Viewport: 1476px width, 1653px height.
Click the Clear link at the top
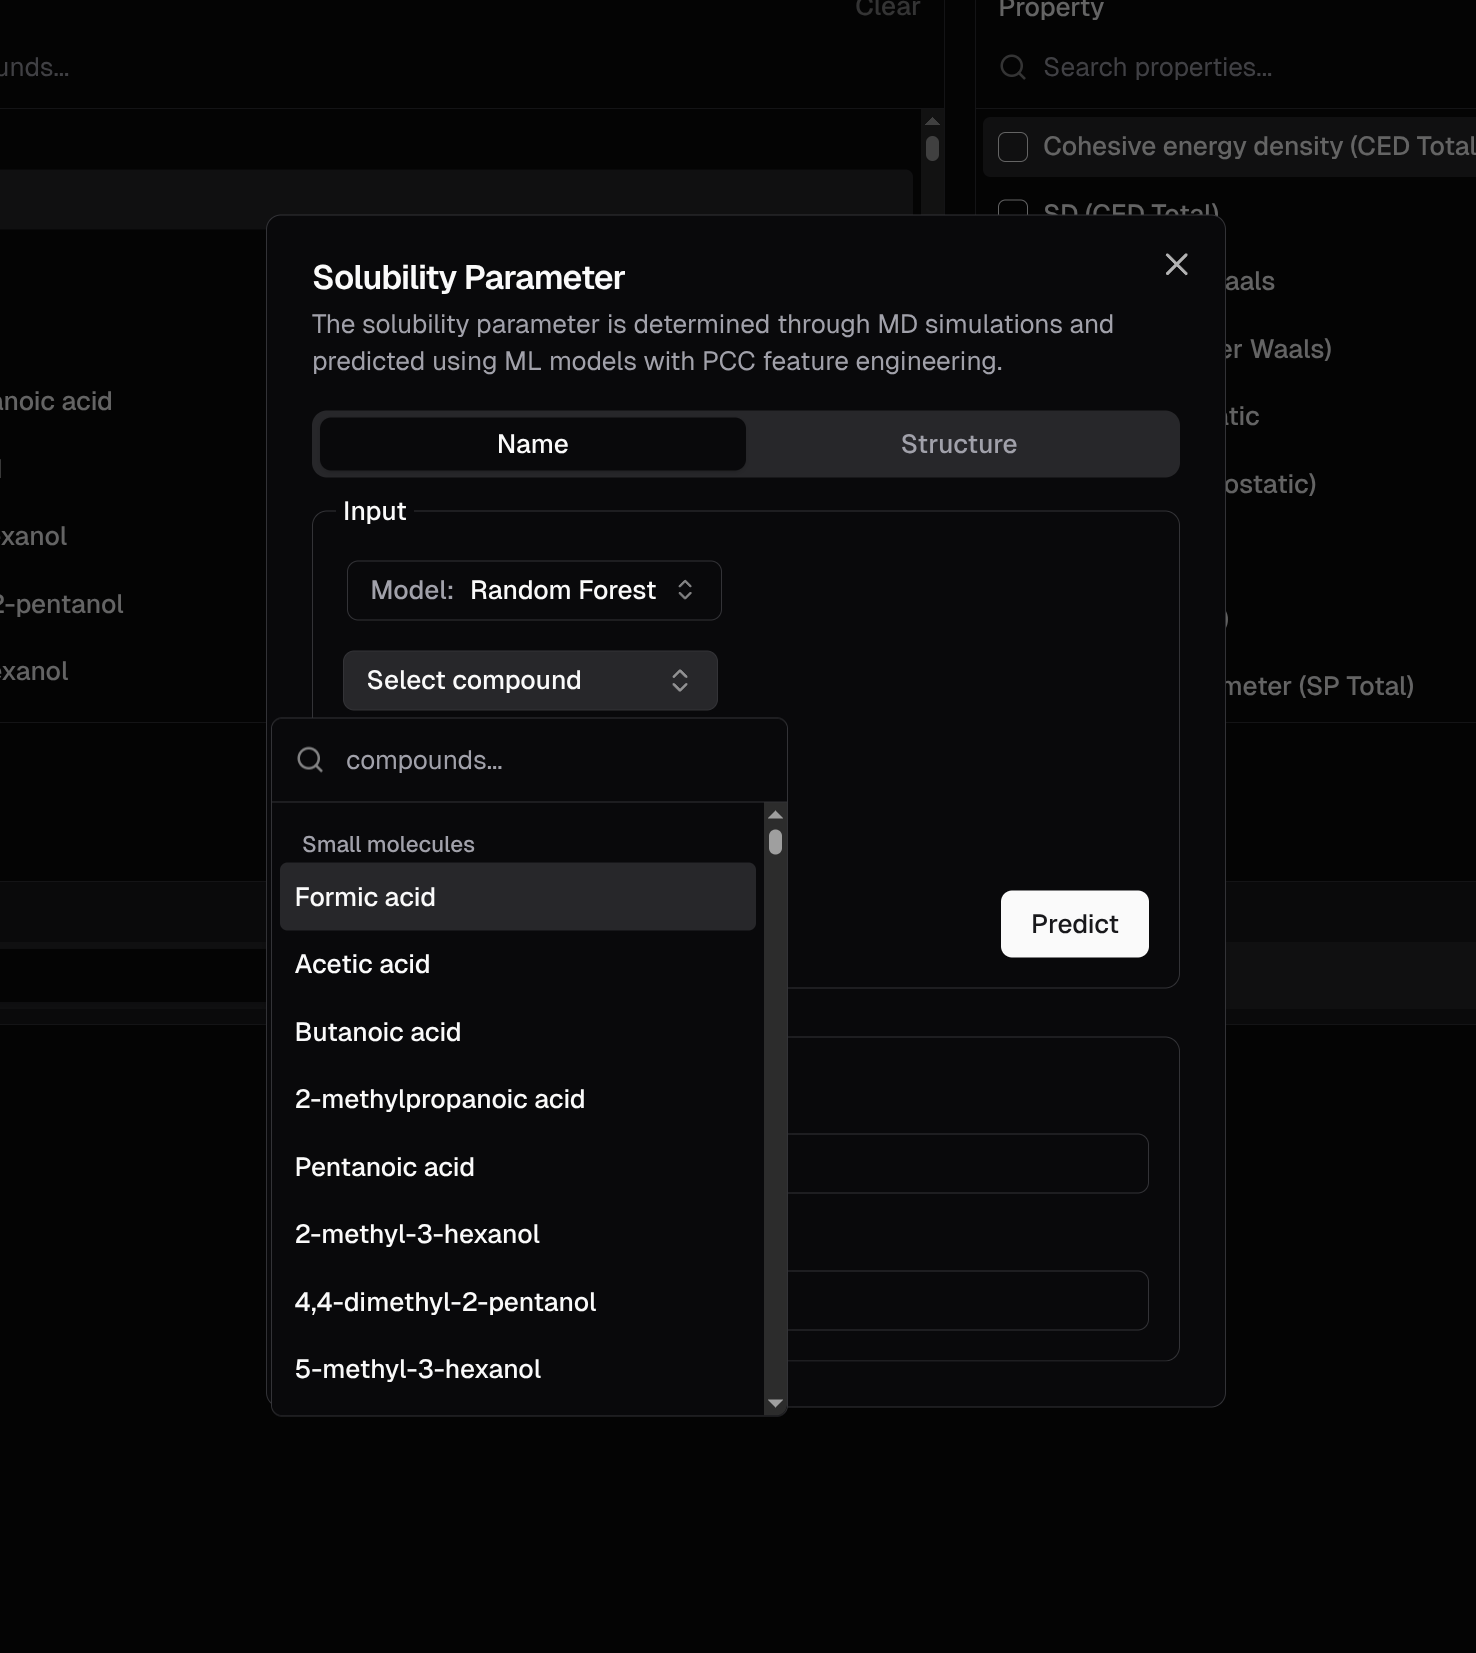[887, 8]
